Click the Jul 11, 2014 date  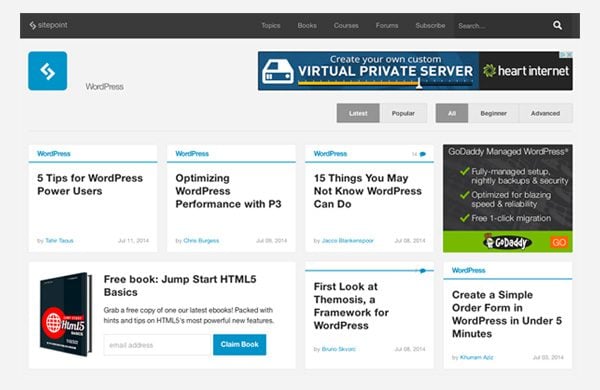tap(133, 241)
